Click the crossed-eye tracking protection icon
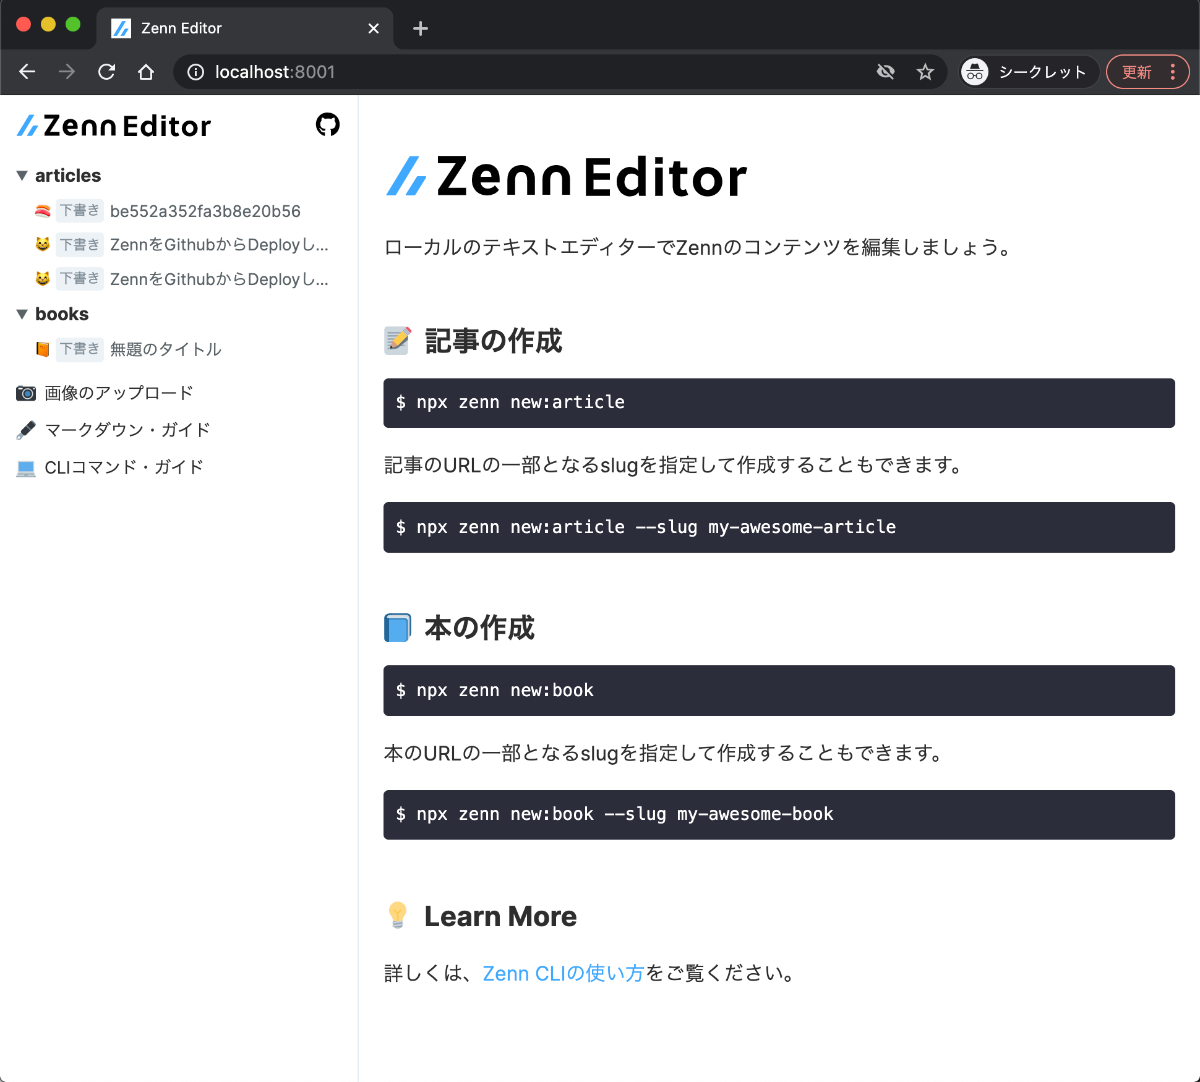The image size is (1200, 1082). pyautogui.click(x=885, y=72)
